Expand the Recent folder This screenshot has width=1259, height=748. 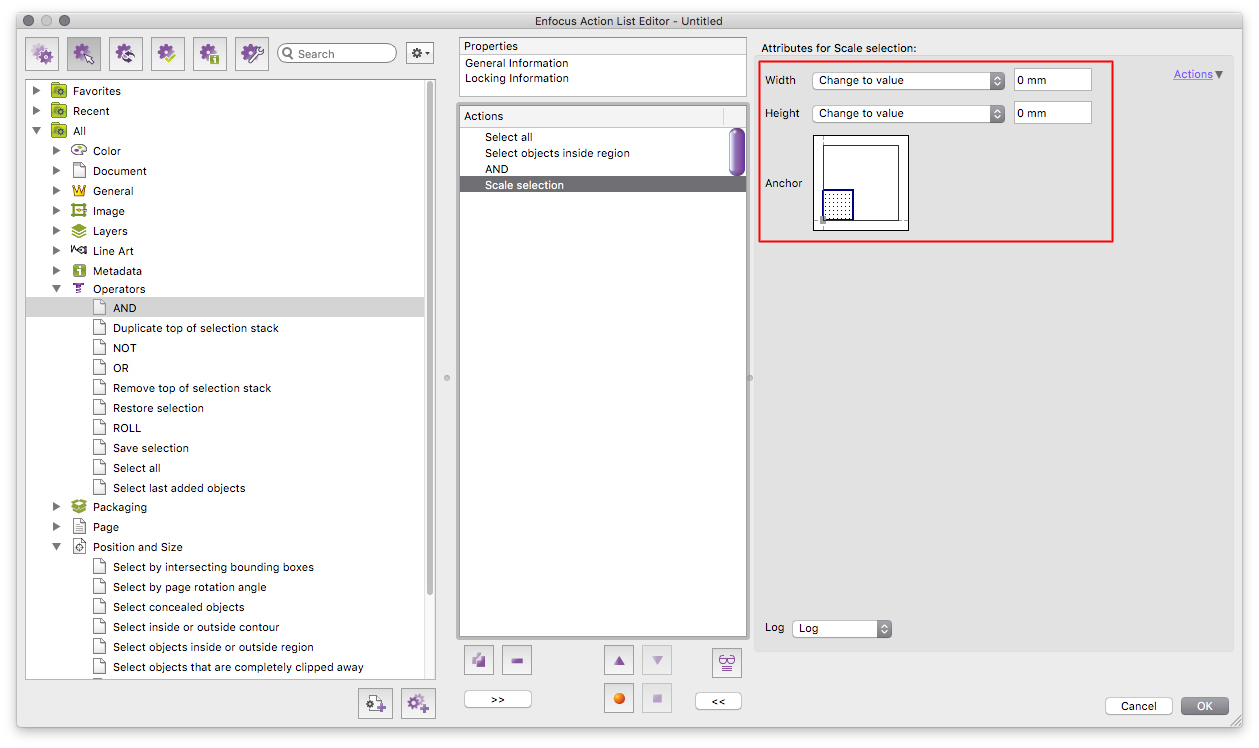coord(37,111)
